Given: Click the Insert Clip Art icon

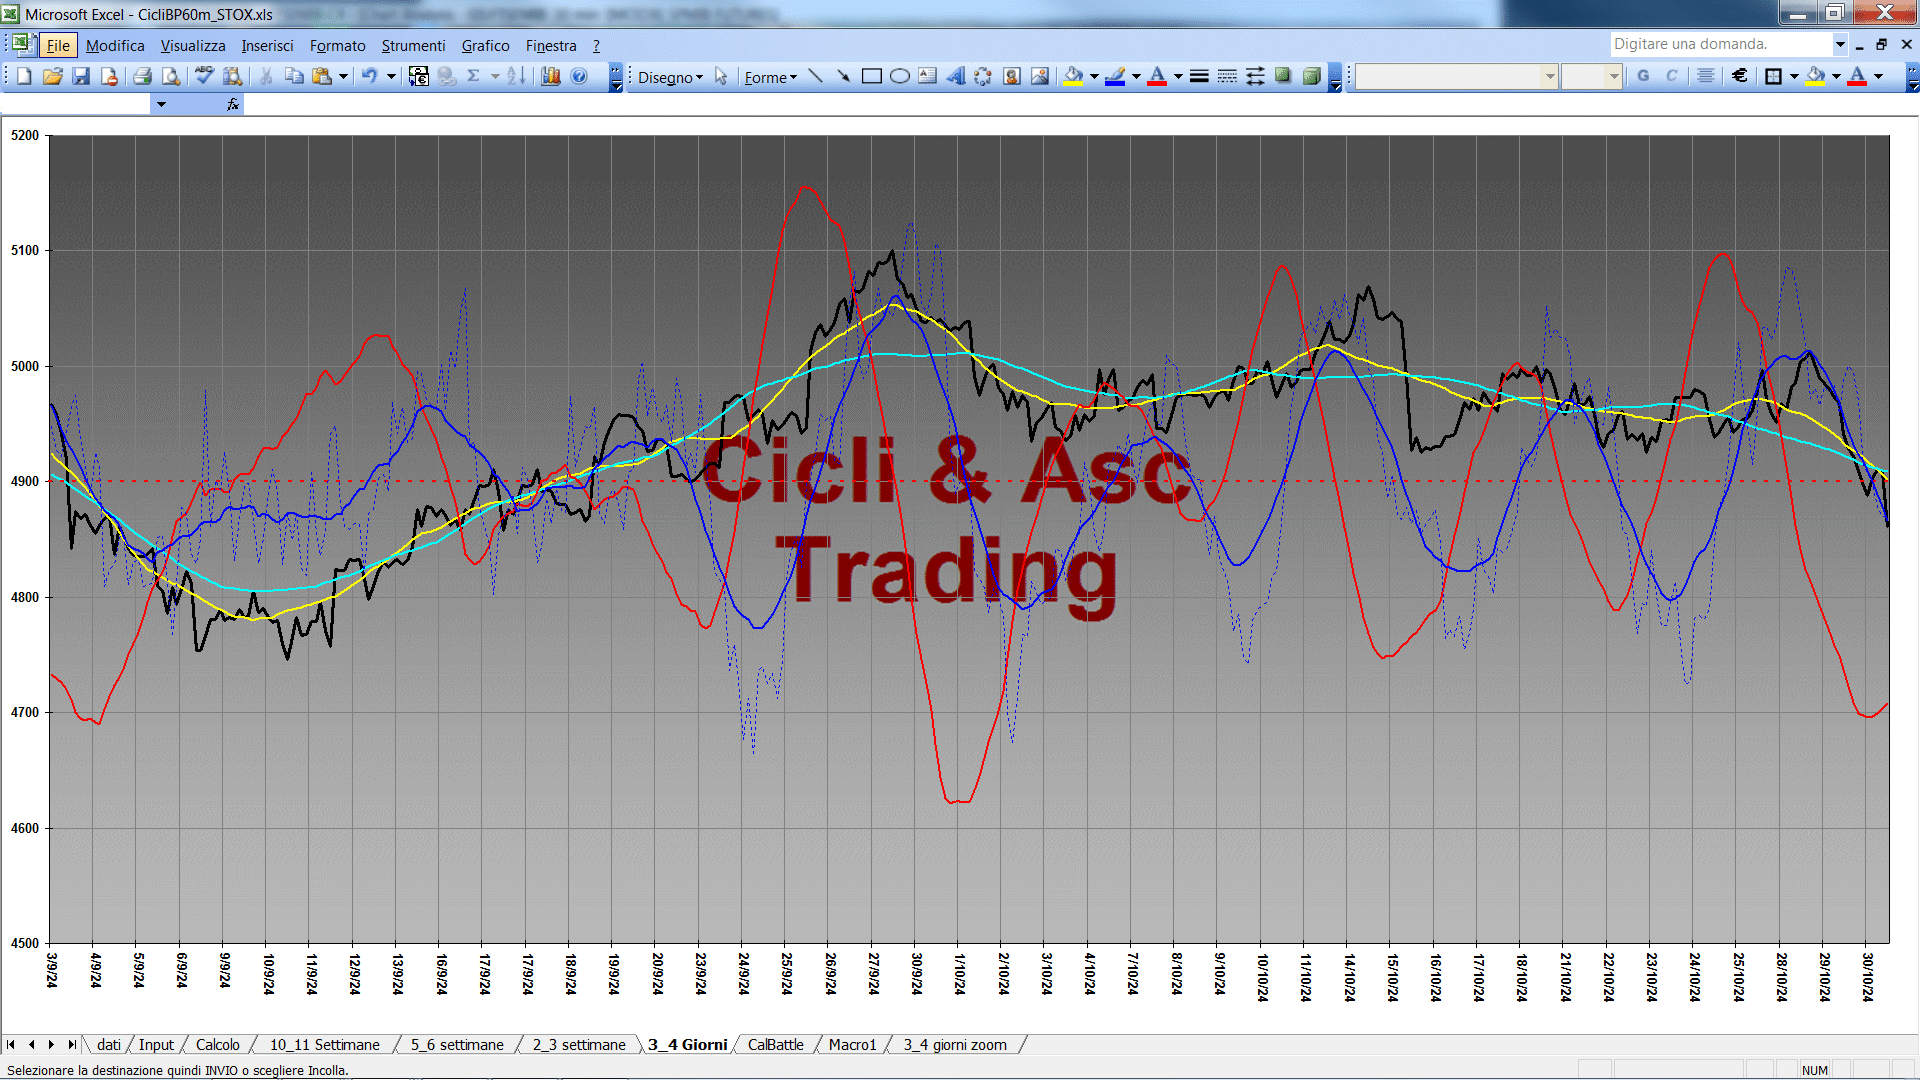Looking at the screenshot, I should coord(1012,76).
